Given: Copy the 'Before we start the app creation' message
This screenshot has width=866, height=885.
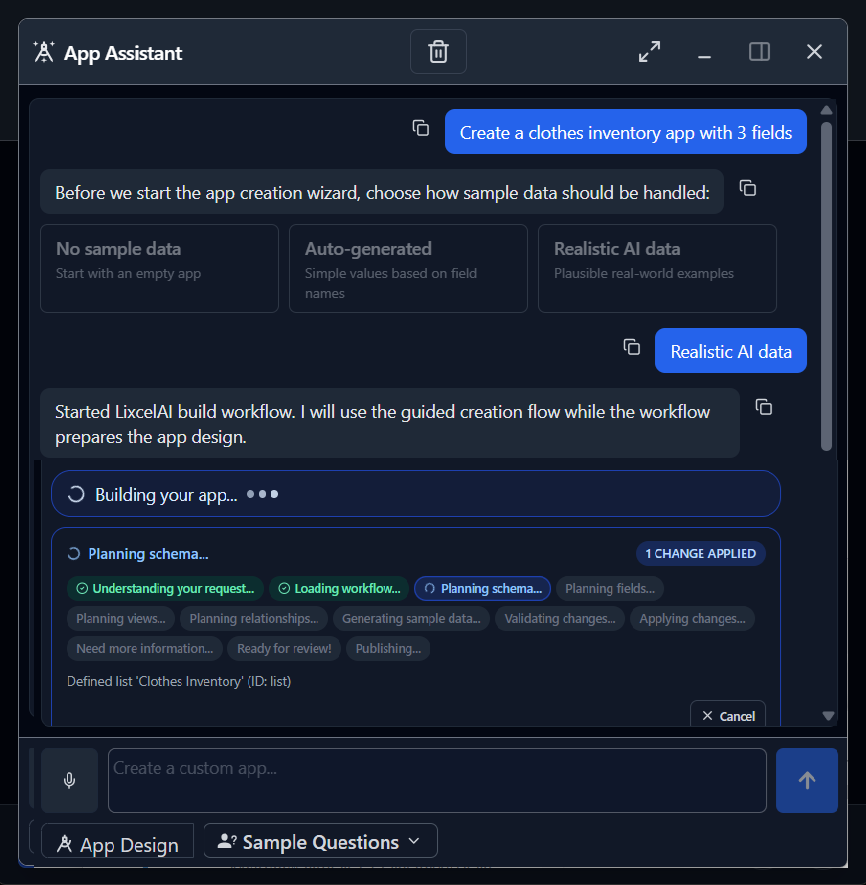Looking at the screenshot, I should pyautogui.click(x=747, y=188).
